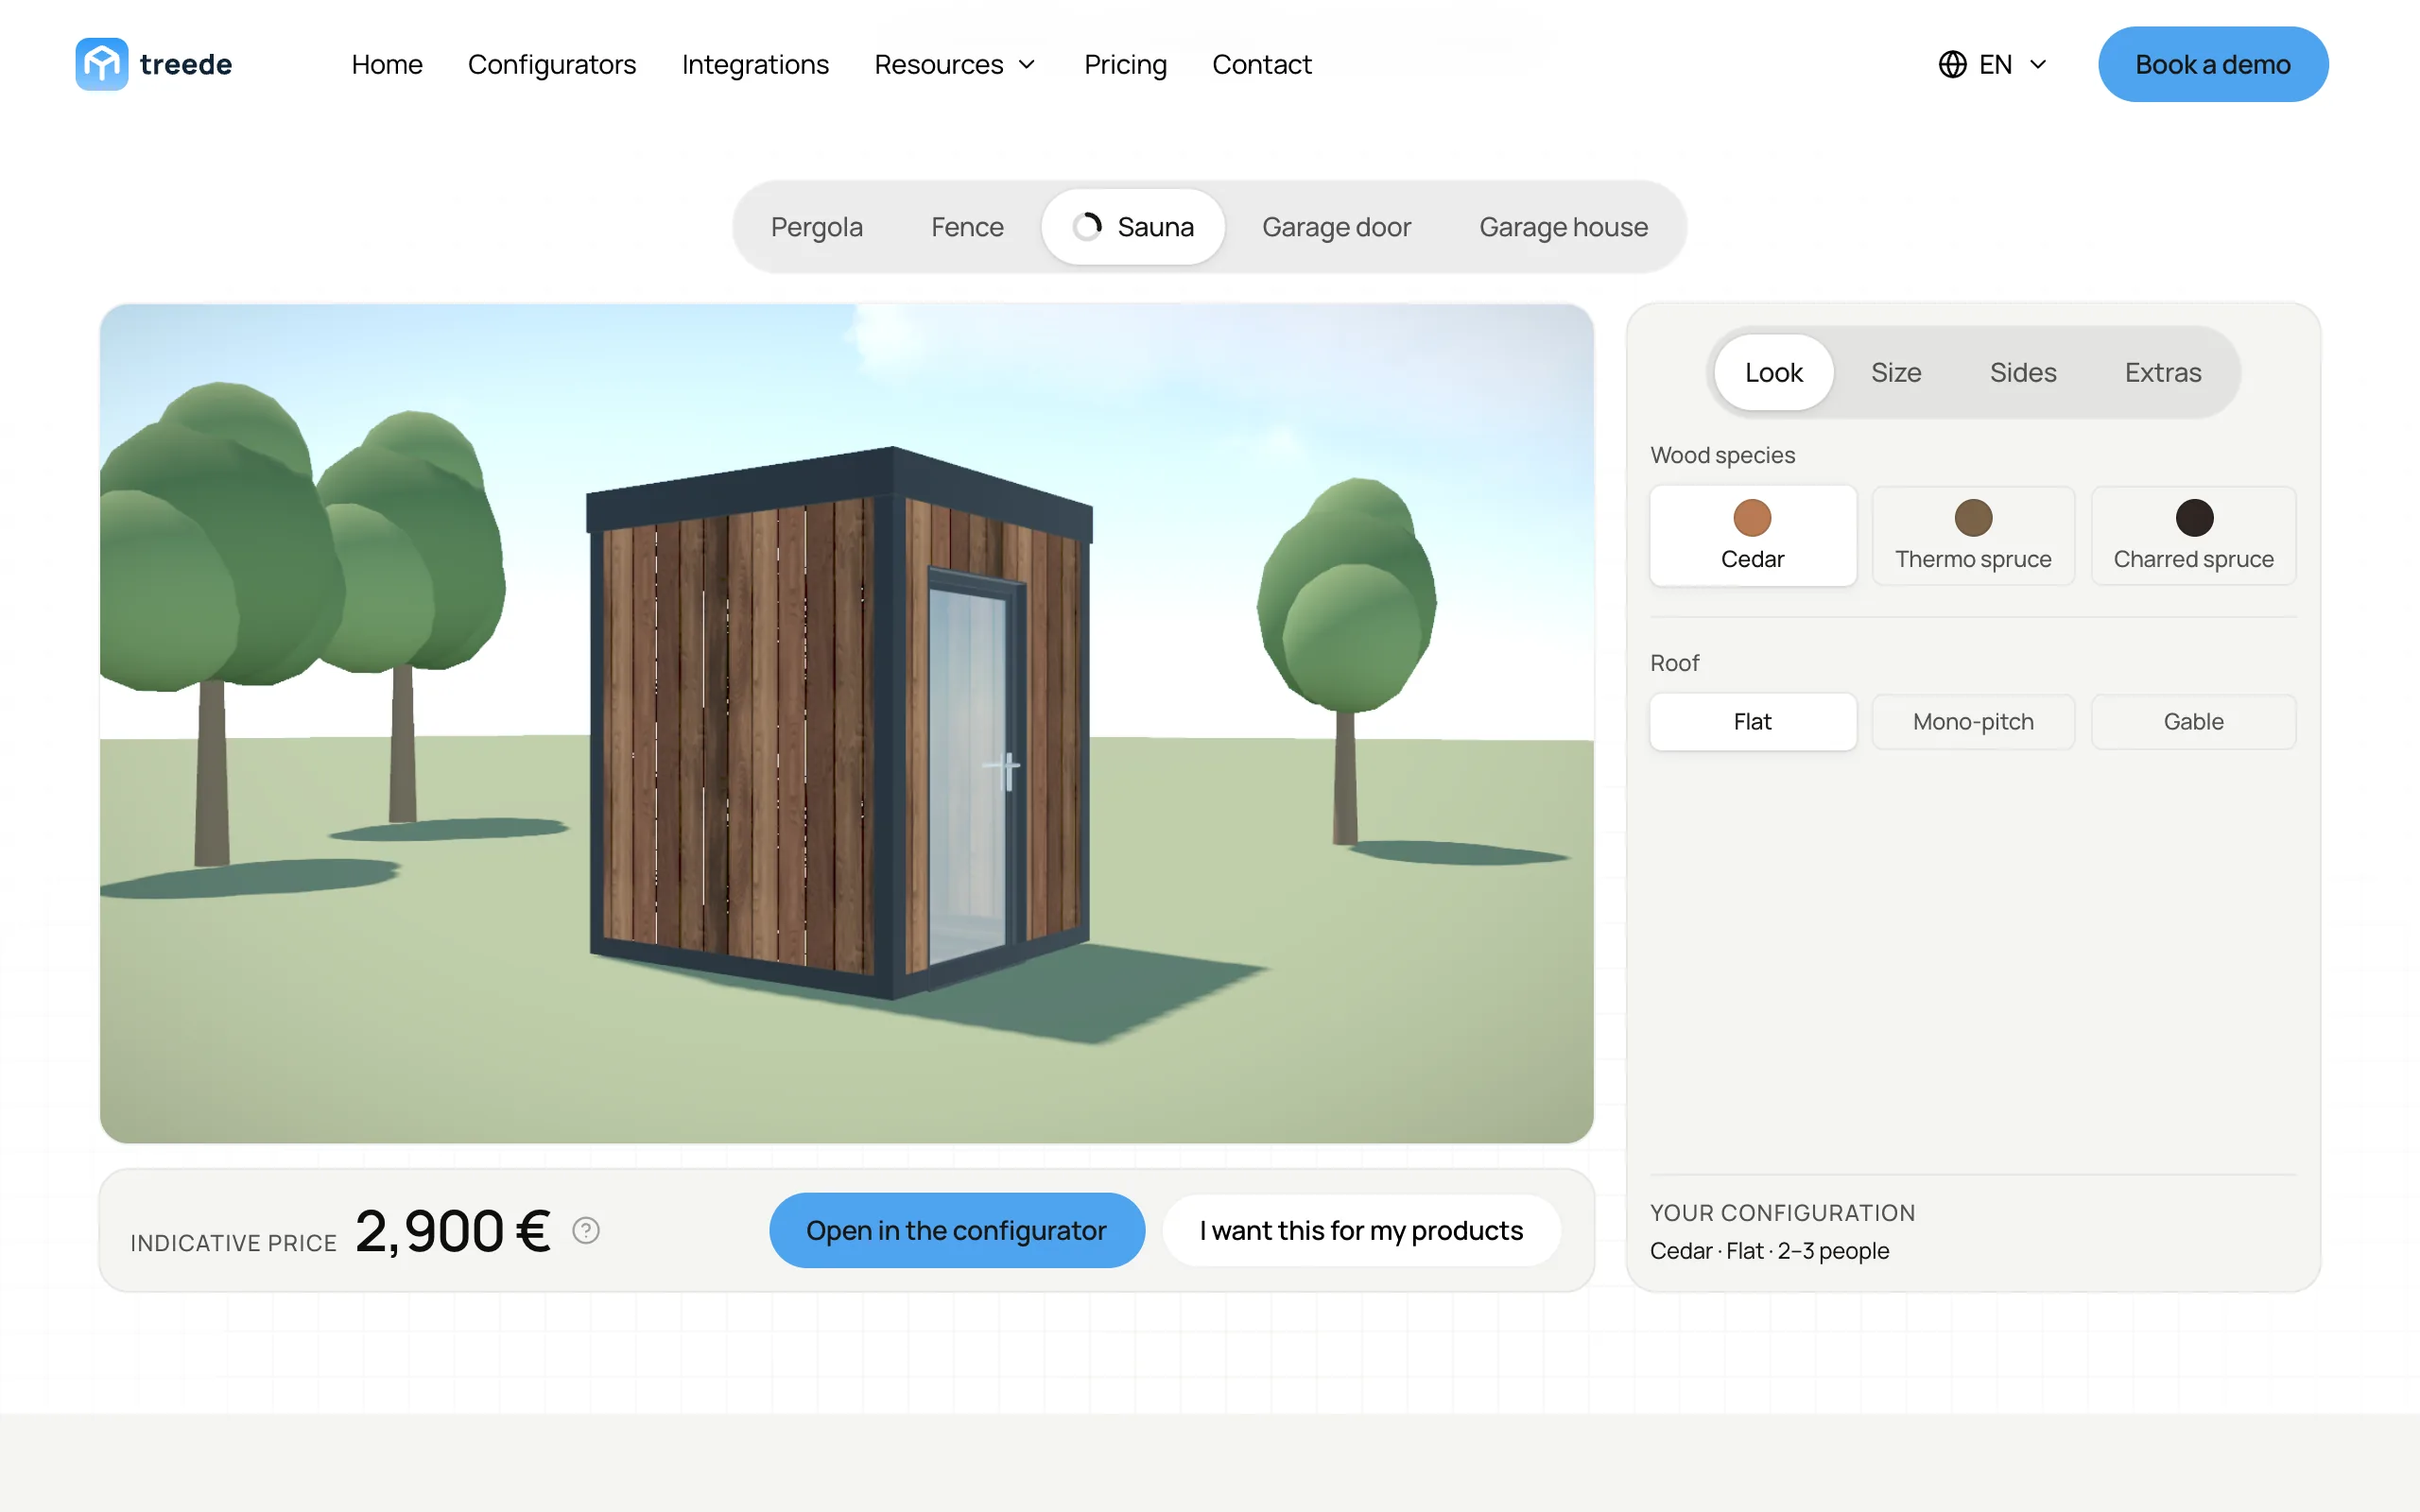Choose the Flat roof option
Screen dimensions: 2420x1512
pos(1753,721)
